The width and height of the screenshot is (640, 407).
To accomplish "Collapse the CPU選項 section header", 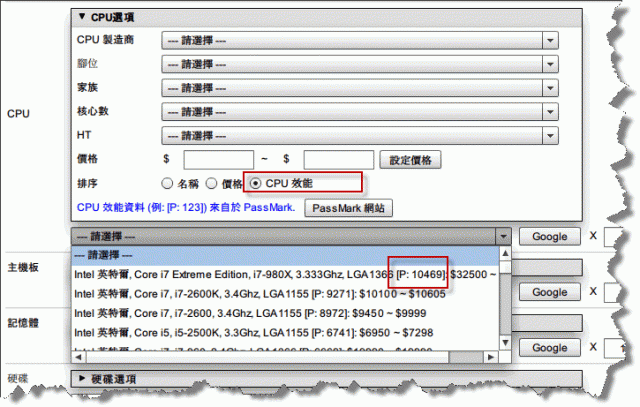I will [327, 18].
